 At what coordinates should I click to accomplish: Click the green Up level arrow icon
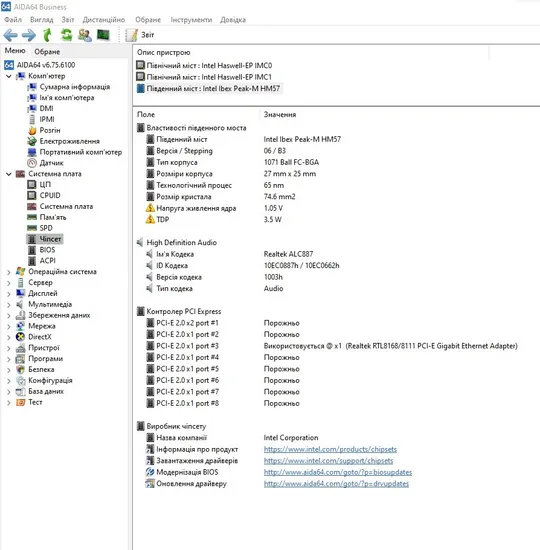pyautogui.click(x=47, y=35)
